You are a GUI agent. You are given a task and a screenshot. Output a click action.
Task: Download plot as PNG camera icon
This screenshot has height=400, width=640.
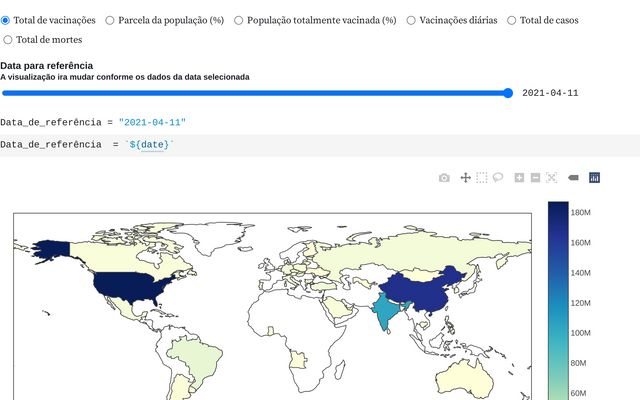444,178
